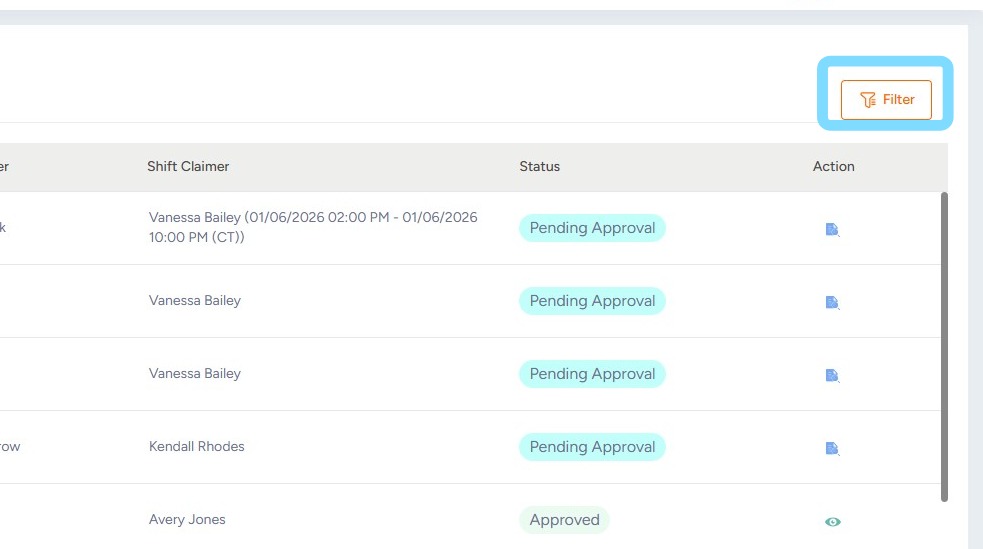This screenshot has height=549, width=983.
Task: Open review icon for third Vanessa Bailey row
Action: pos(832,375)
